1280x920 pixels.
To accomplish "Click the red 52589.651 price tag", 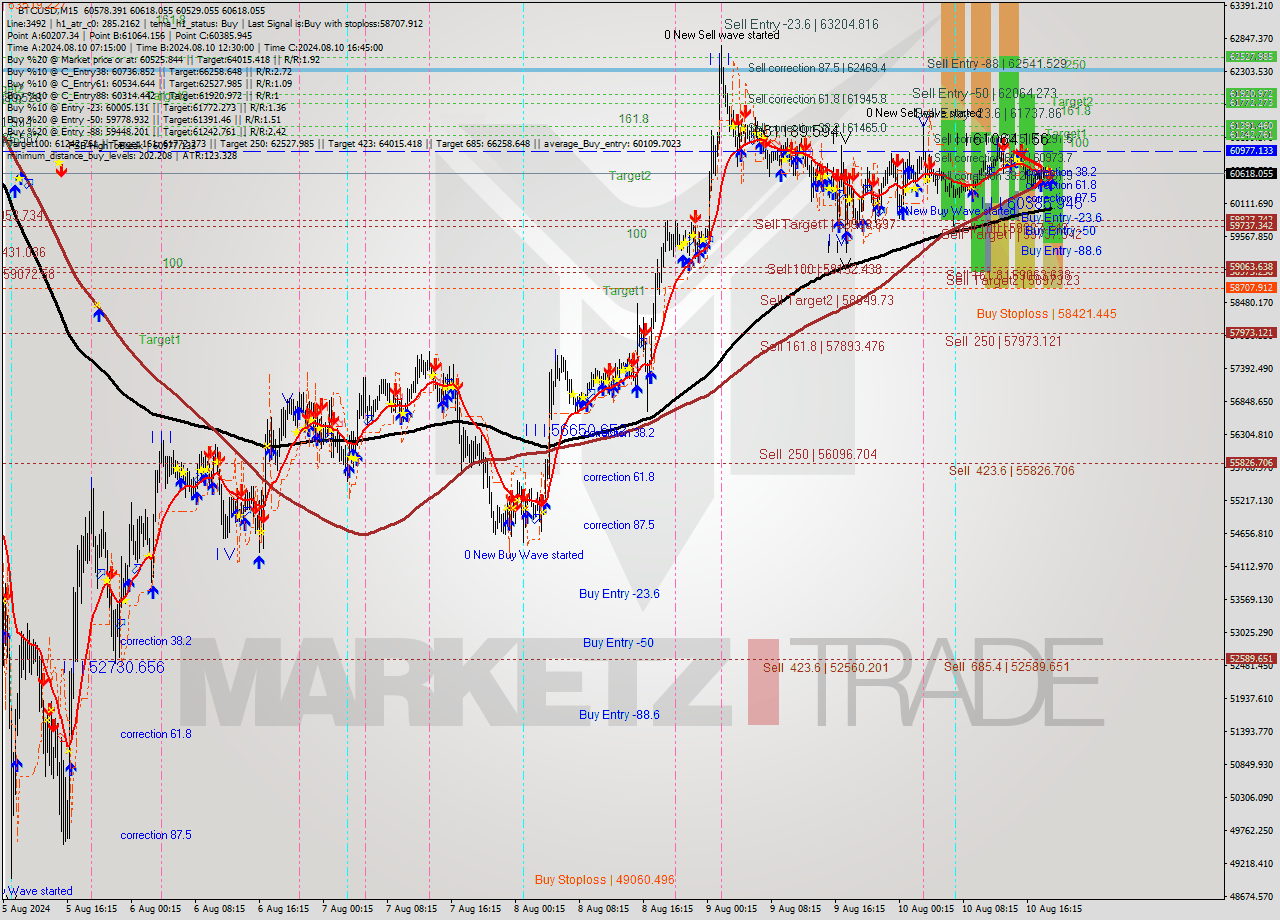I will point(1251,658).
